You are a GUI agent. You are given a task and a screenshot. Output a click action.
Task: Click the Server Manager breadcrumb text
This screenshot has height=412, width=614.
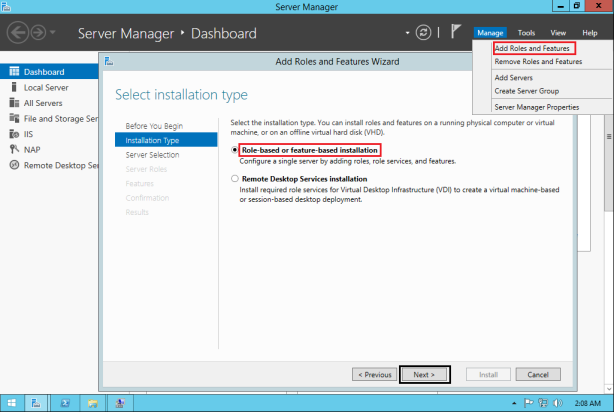pos(126,33)
